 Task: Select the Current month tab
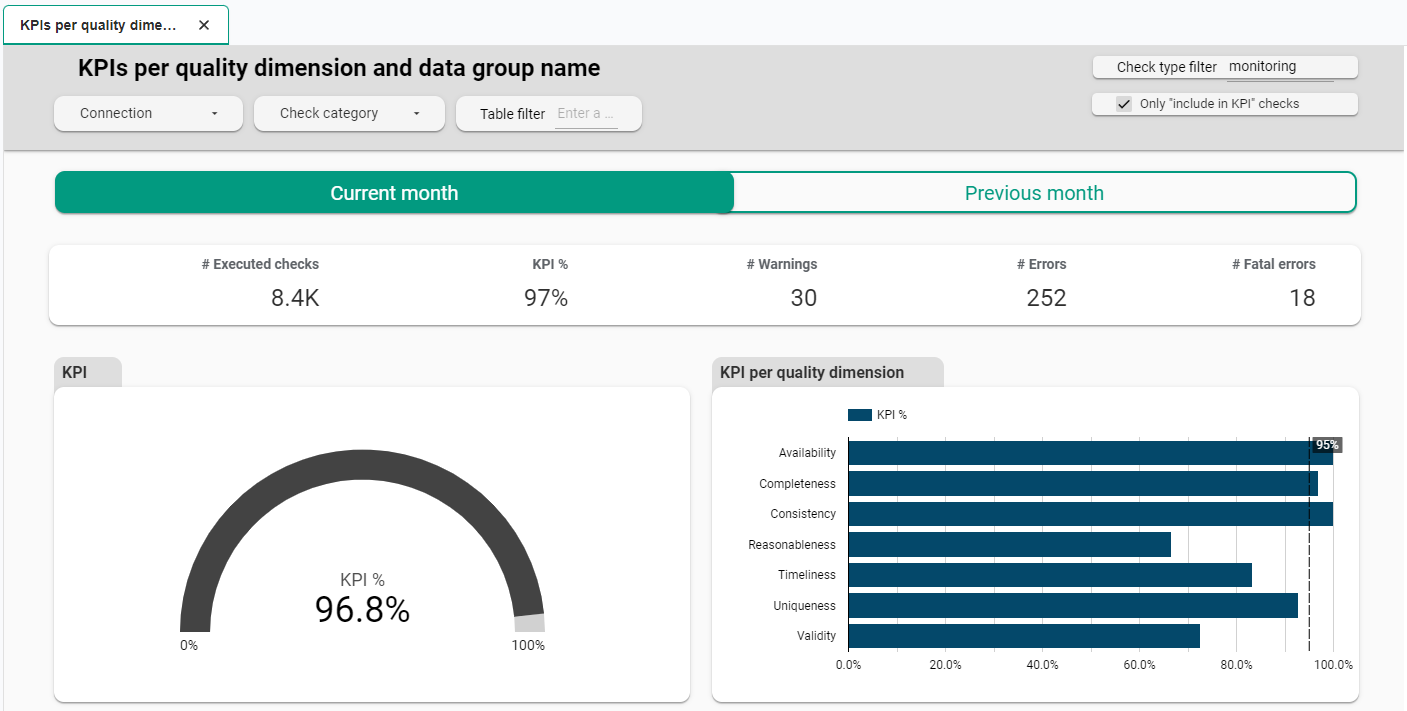pyautogui.click(x=394, y=192)
